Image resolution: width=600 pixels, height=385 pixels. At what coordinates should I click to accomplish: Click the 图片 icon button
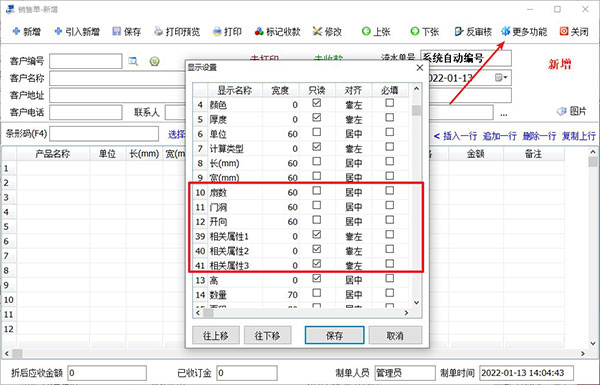572,111
